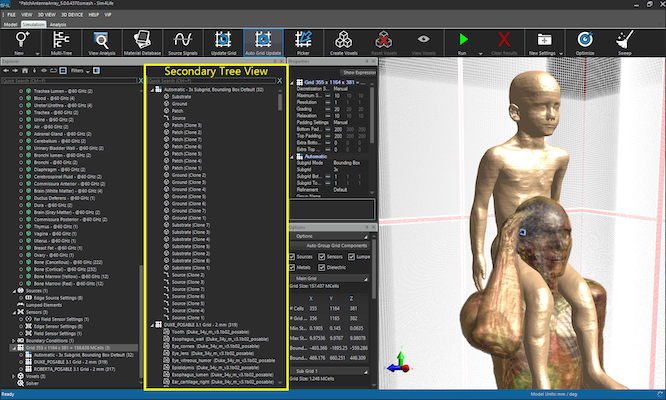Open View Analysis tool
Image resolution: width=666 pixels, height=400 pixels.
(102, 40)
